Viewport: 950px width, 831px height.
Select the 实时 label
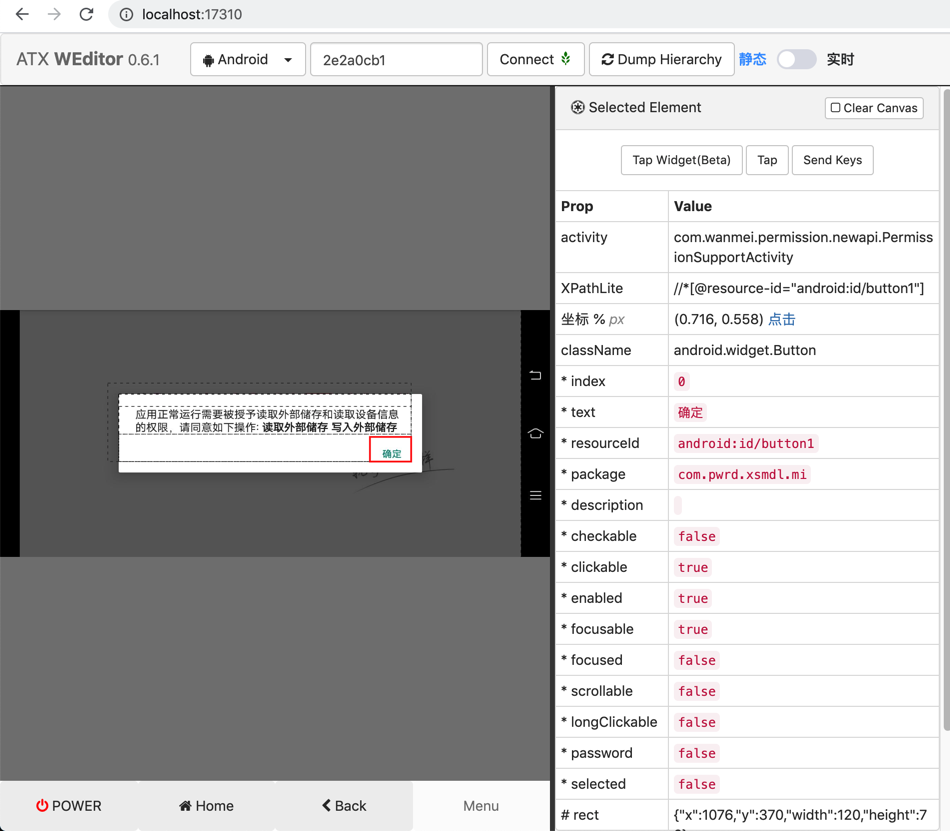pos(840,59)
